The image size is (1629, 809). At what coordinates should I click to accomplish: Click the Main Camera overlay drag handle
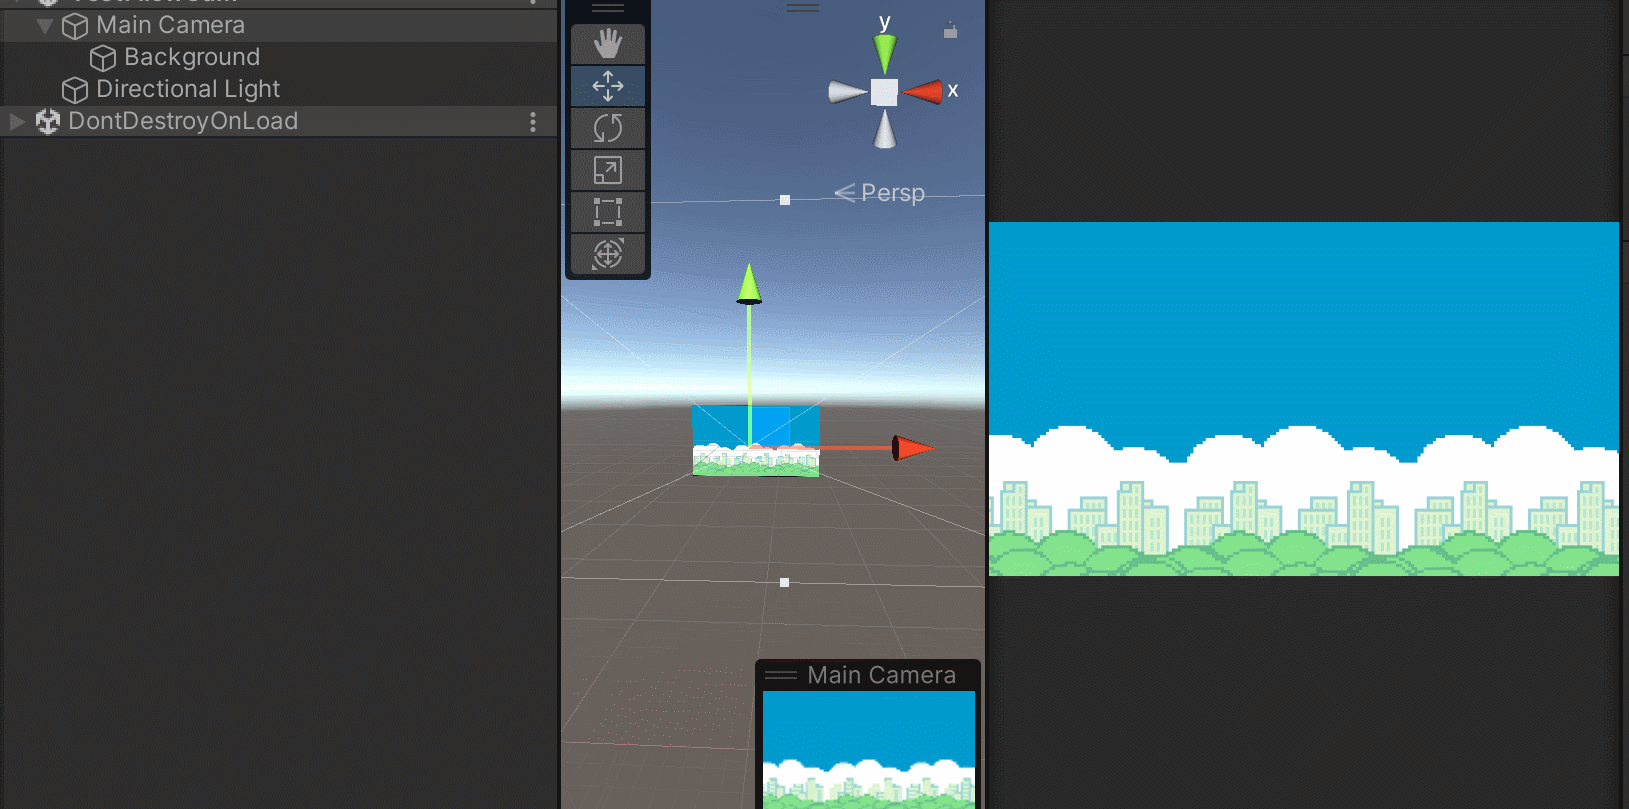[x=780, y=675]
